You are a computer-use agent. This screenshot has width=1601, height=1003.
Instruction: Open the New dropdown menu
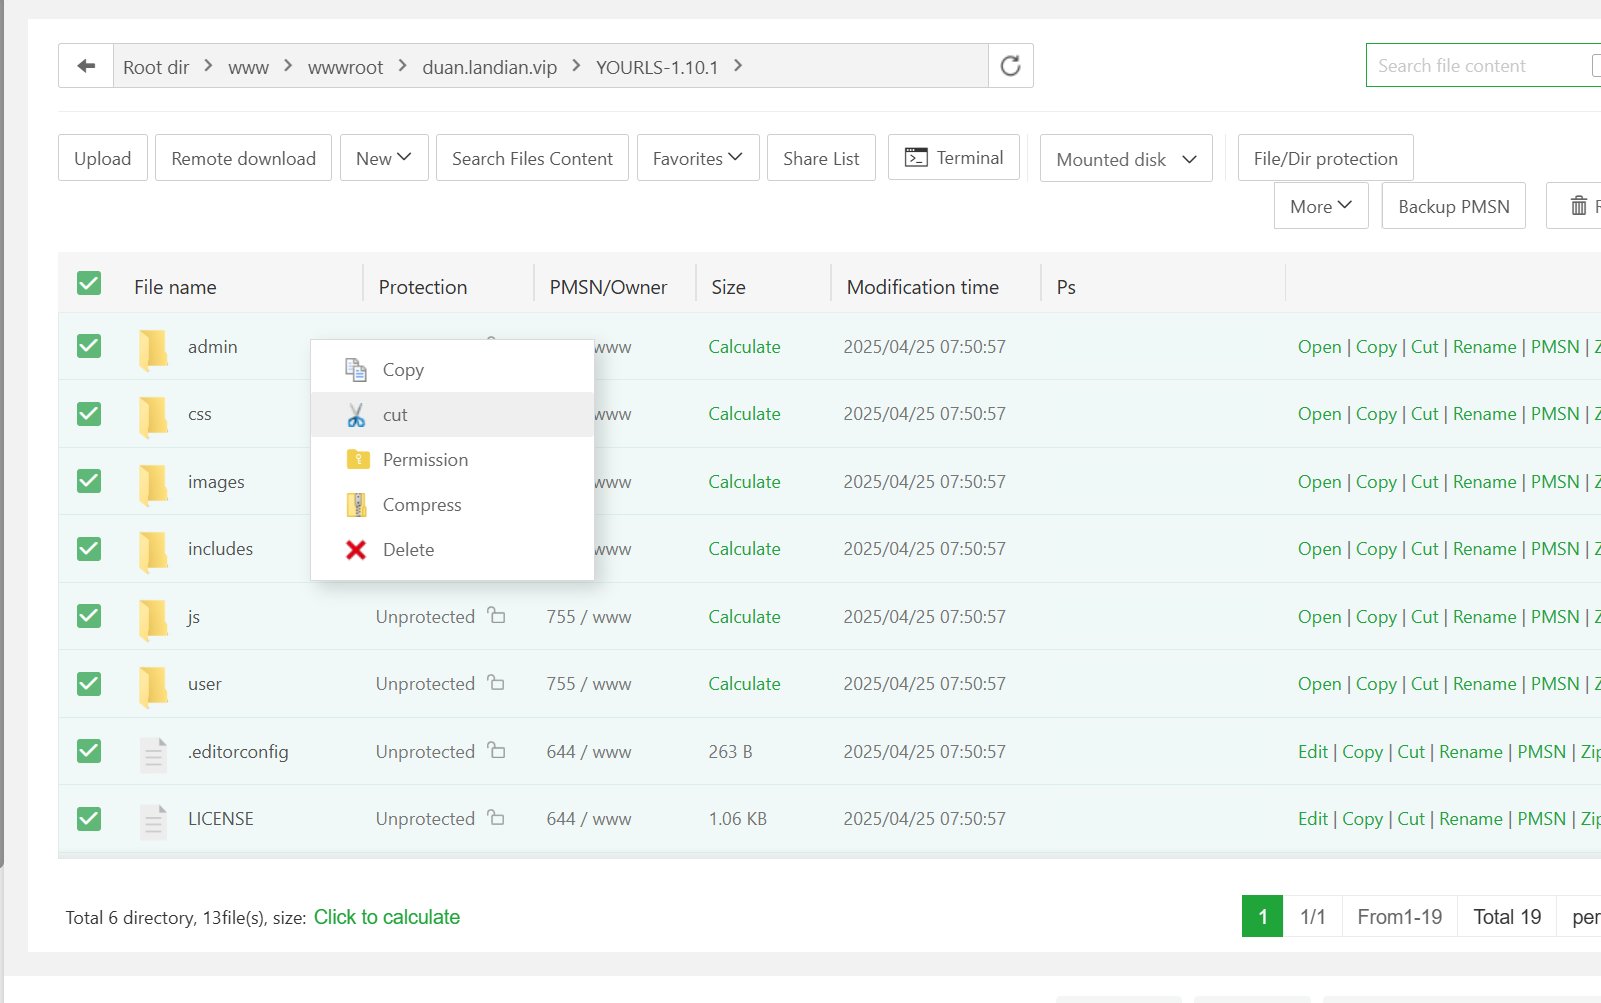tap(384, 158)
